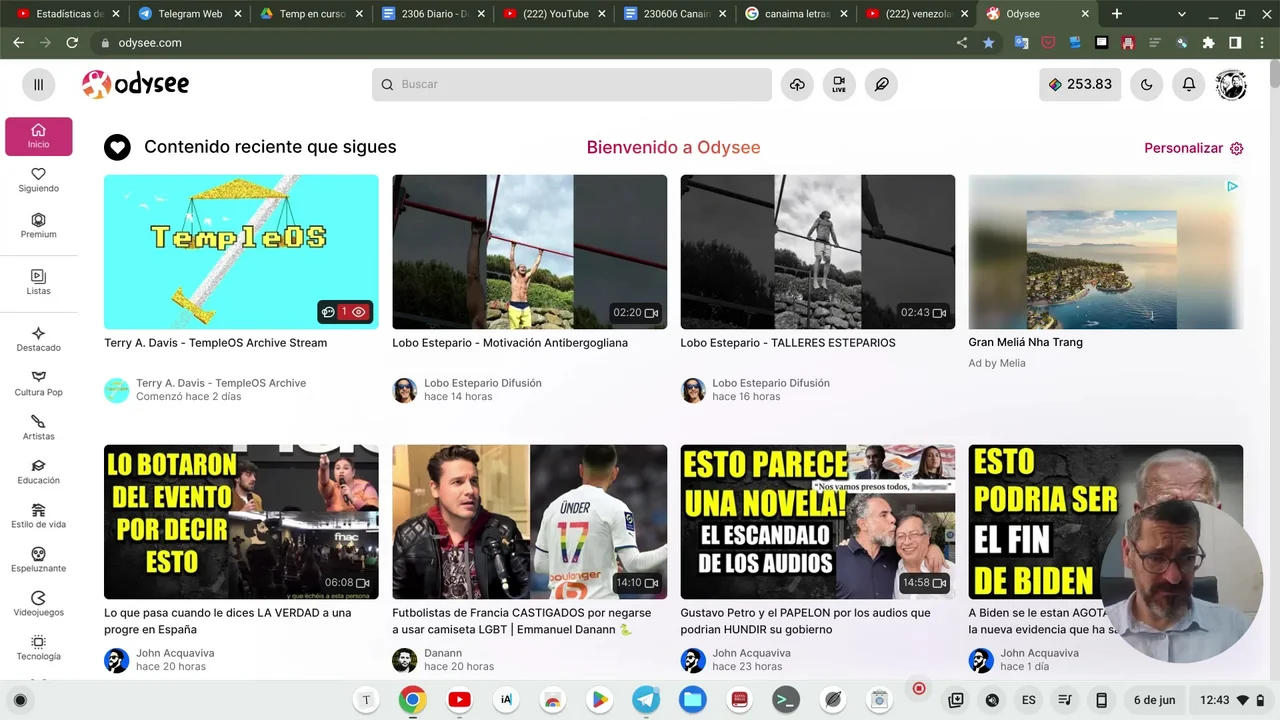Image resolution: width=1280 pixels, height=720 pixels.
Task: Click the Personalizar link
Action: (1193, 148)
